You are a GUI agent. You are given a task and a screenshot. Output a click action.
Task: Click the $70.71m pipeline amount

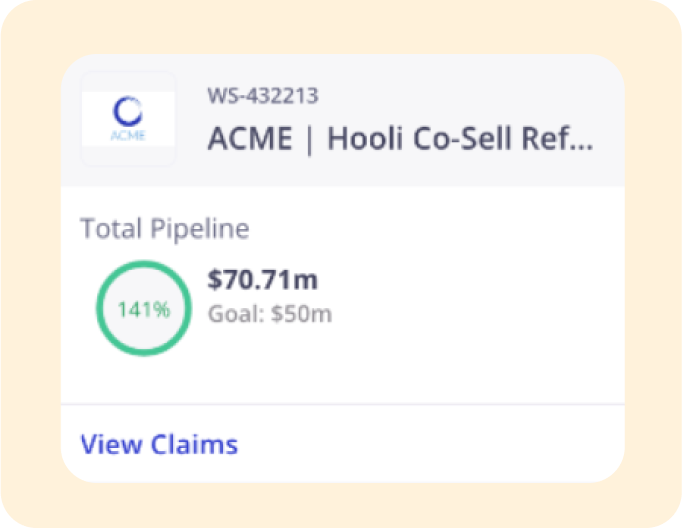(x=262, y=281)
